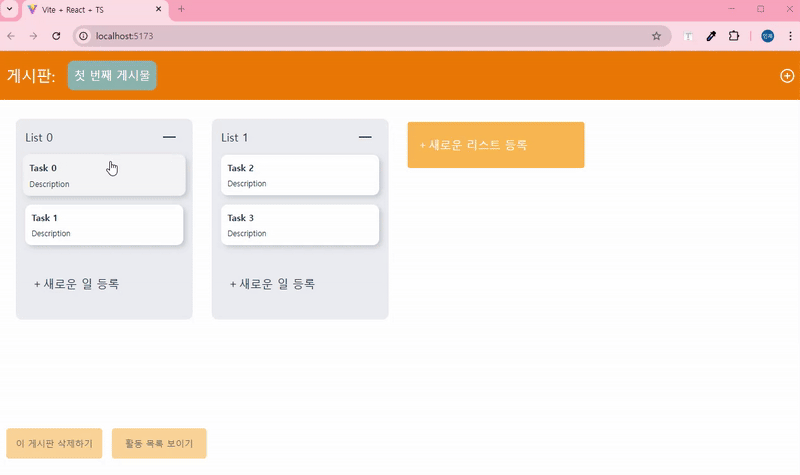The height and width of the screenshot is (475, 800).
Task: Open the Task 0 card
Action: 104,176
